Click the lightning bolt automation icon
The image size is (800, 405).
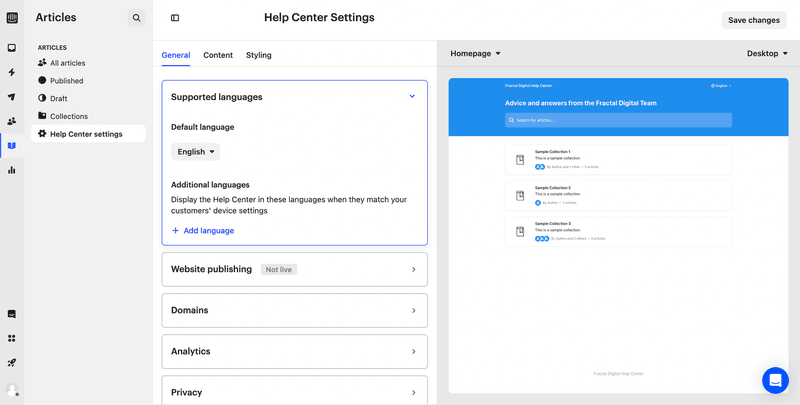pyautogui.click(x=12, y=73)
